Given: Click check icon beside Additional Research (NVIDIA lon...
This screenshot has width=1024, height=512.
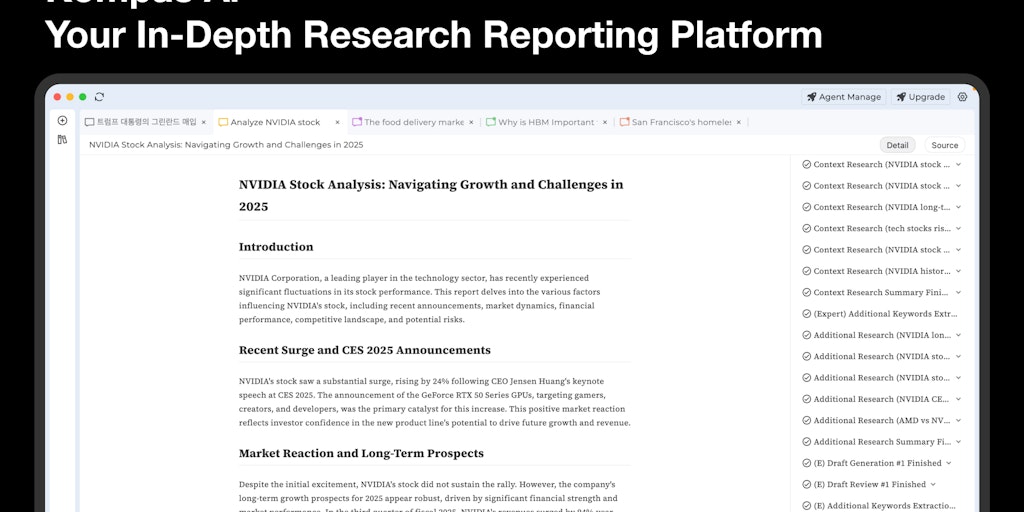Looking at the screenshot, I should [x=807, y=335].
